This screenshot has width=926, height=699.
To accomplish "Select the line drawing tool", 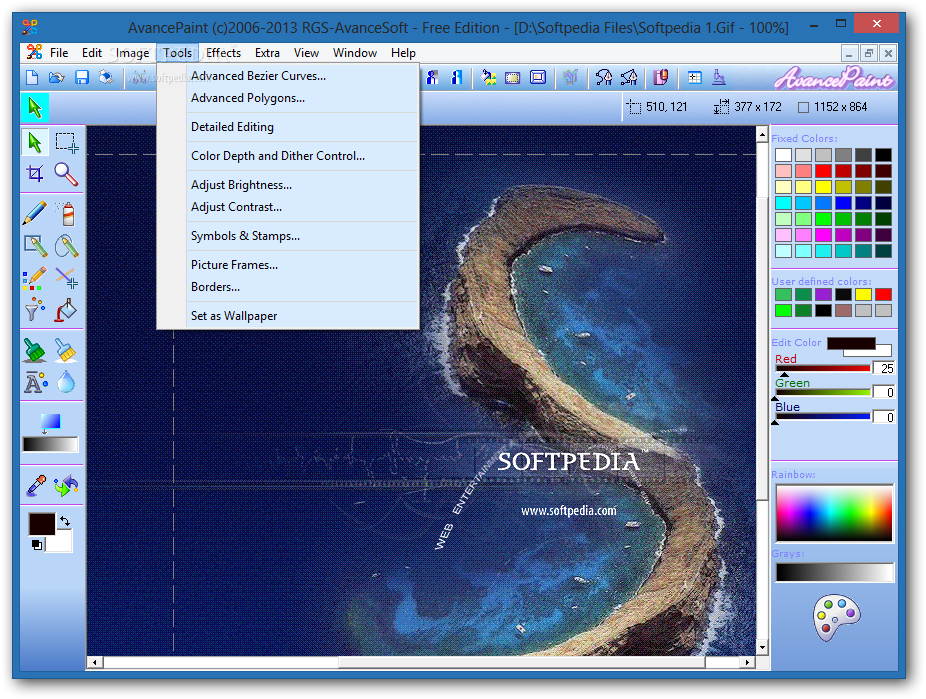I will (66, 277).
